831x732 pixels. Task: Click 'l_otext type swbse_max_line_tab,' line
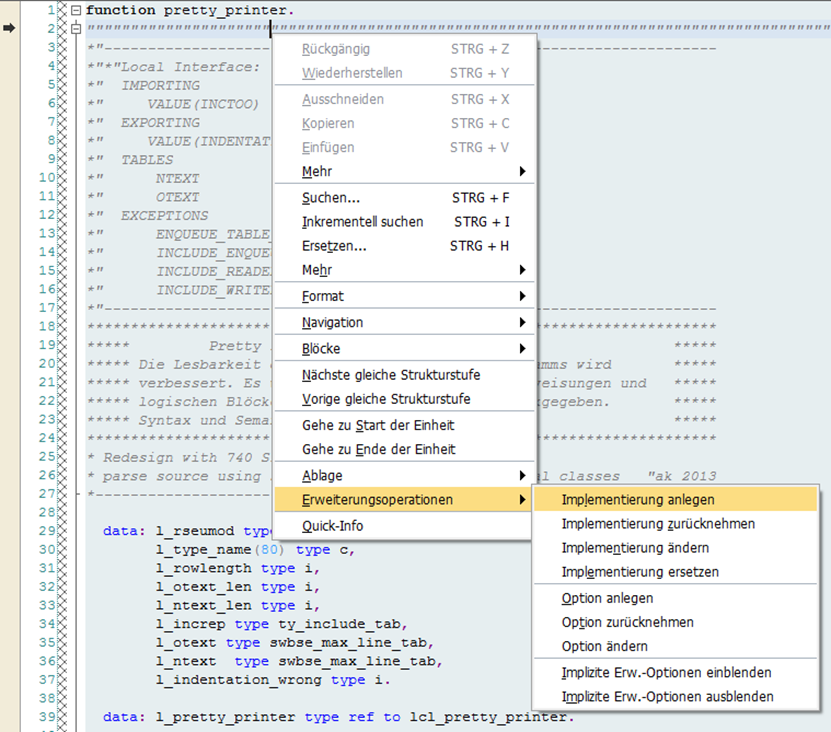[295, 642]
